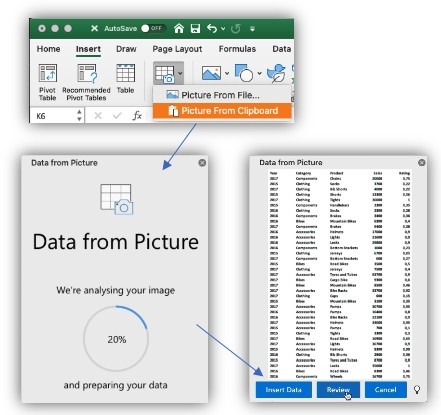Click the yellow minimize window button
Image resolution: width=441 pixels, height=415 pixels.
pyautogui.click(x=55, y=28)
